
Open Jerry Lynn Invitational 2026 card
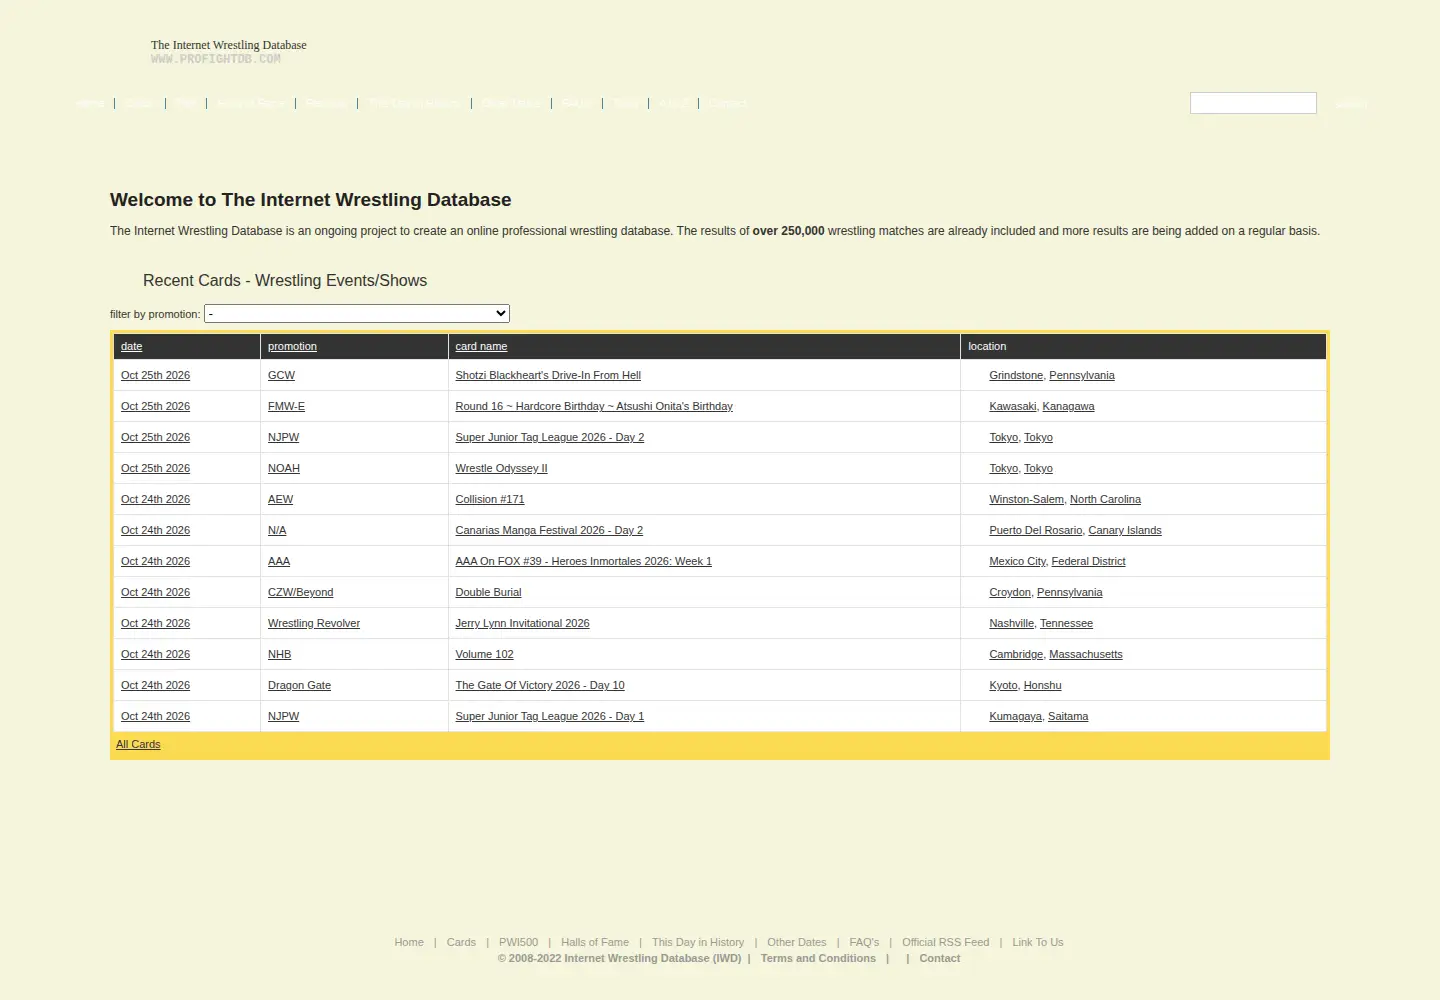coord(522,623)
